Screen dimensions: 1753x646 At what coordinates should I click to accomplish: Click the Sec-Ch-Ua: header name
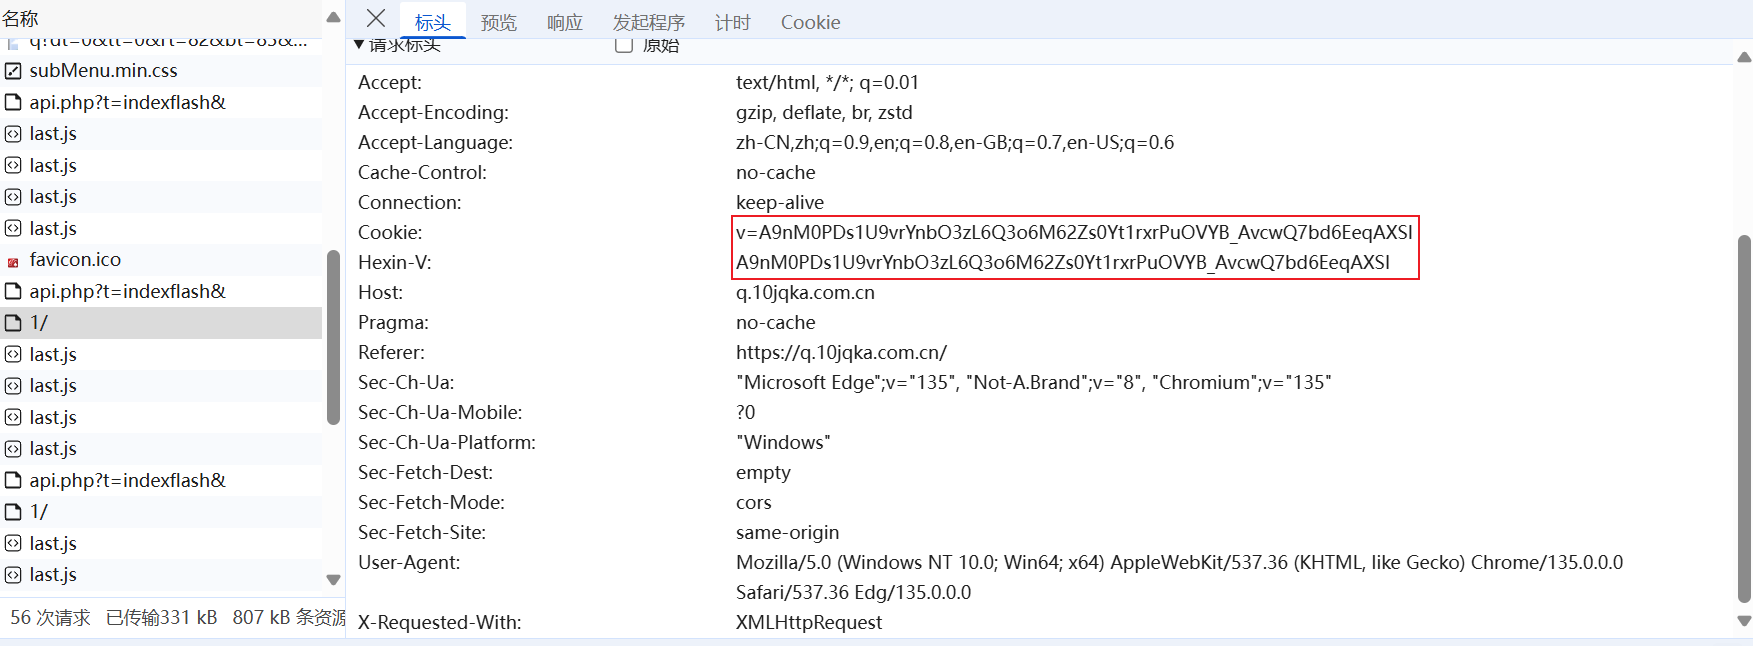point(406,382)
